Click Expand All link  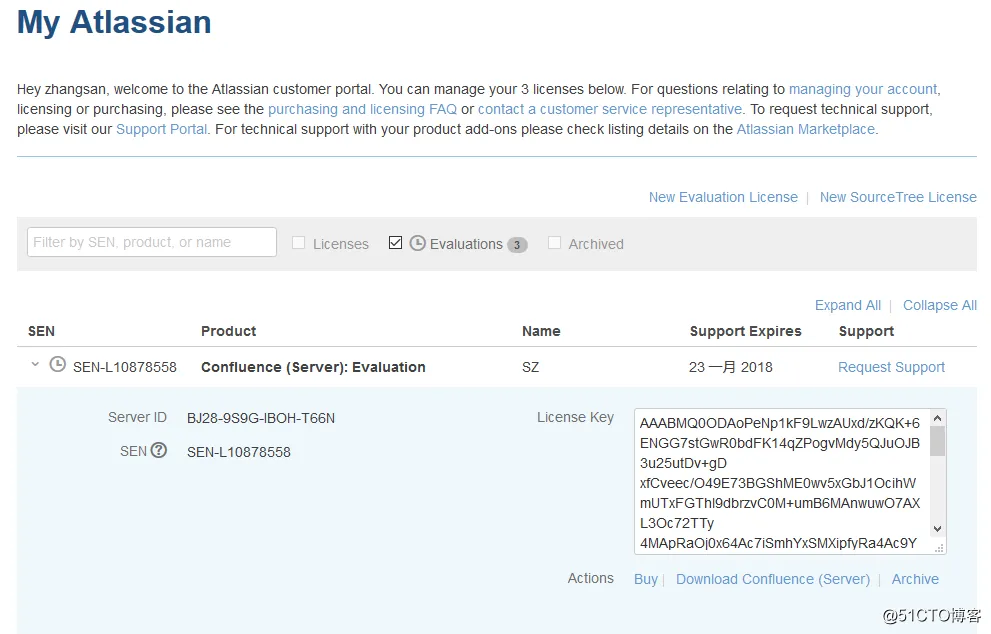(x=848, y=305)
